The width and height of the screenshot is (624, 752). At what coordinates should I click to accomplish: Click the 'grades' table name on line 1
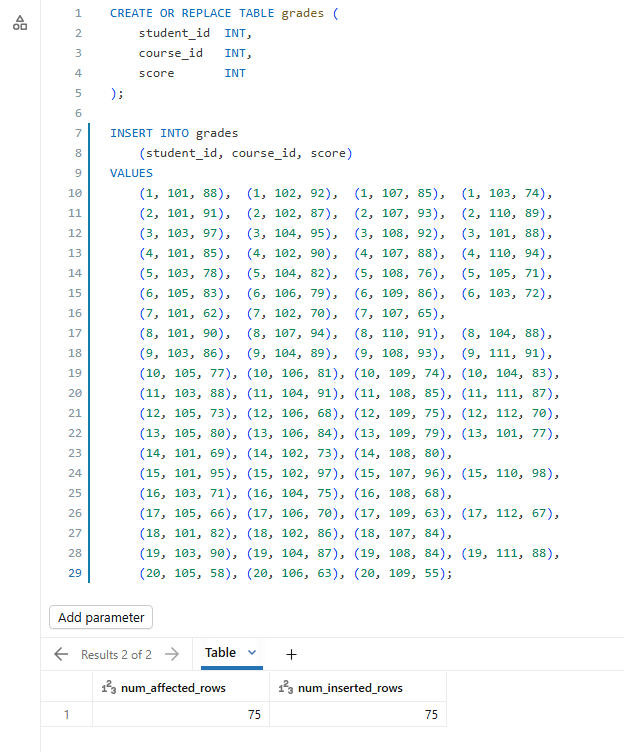pyautogui.click(x=303, y=13)
